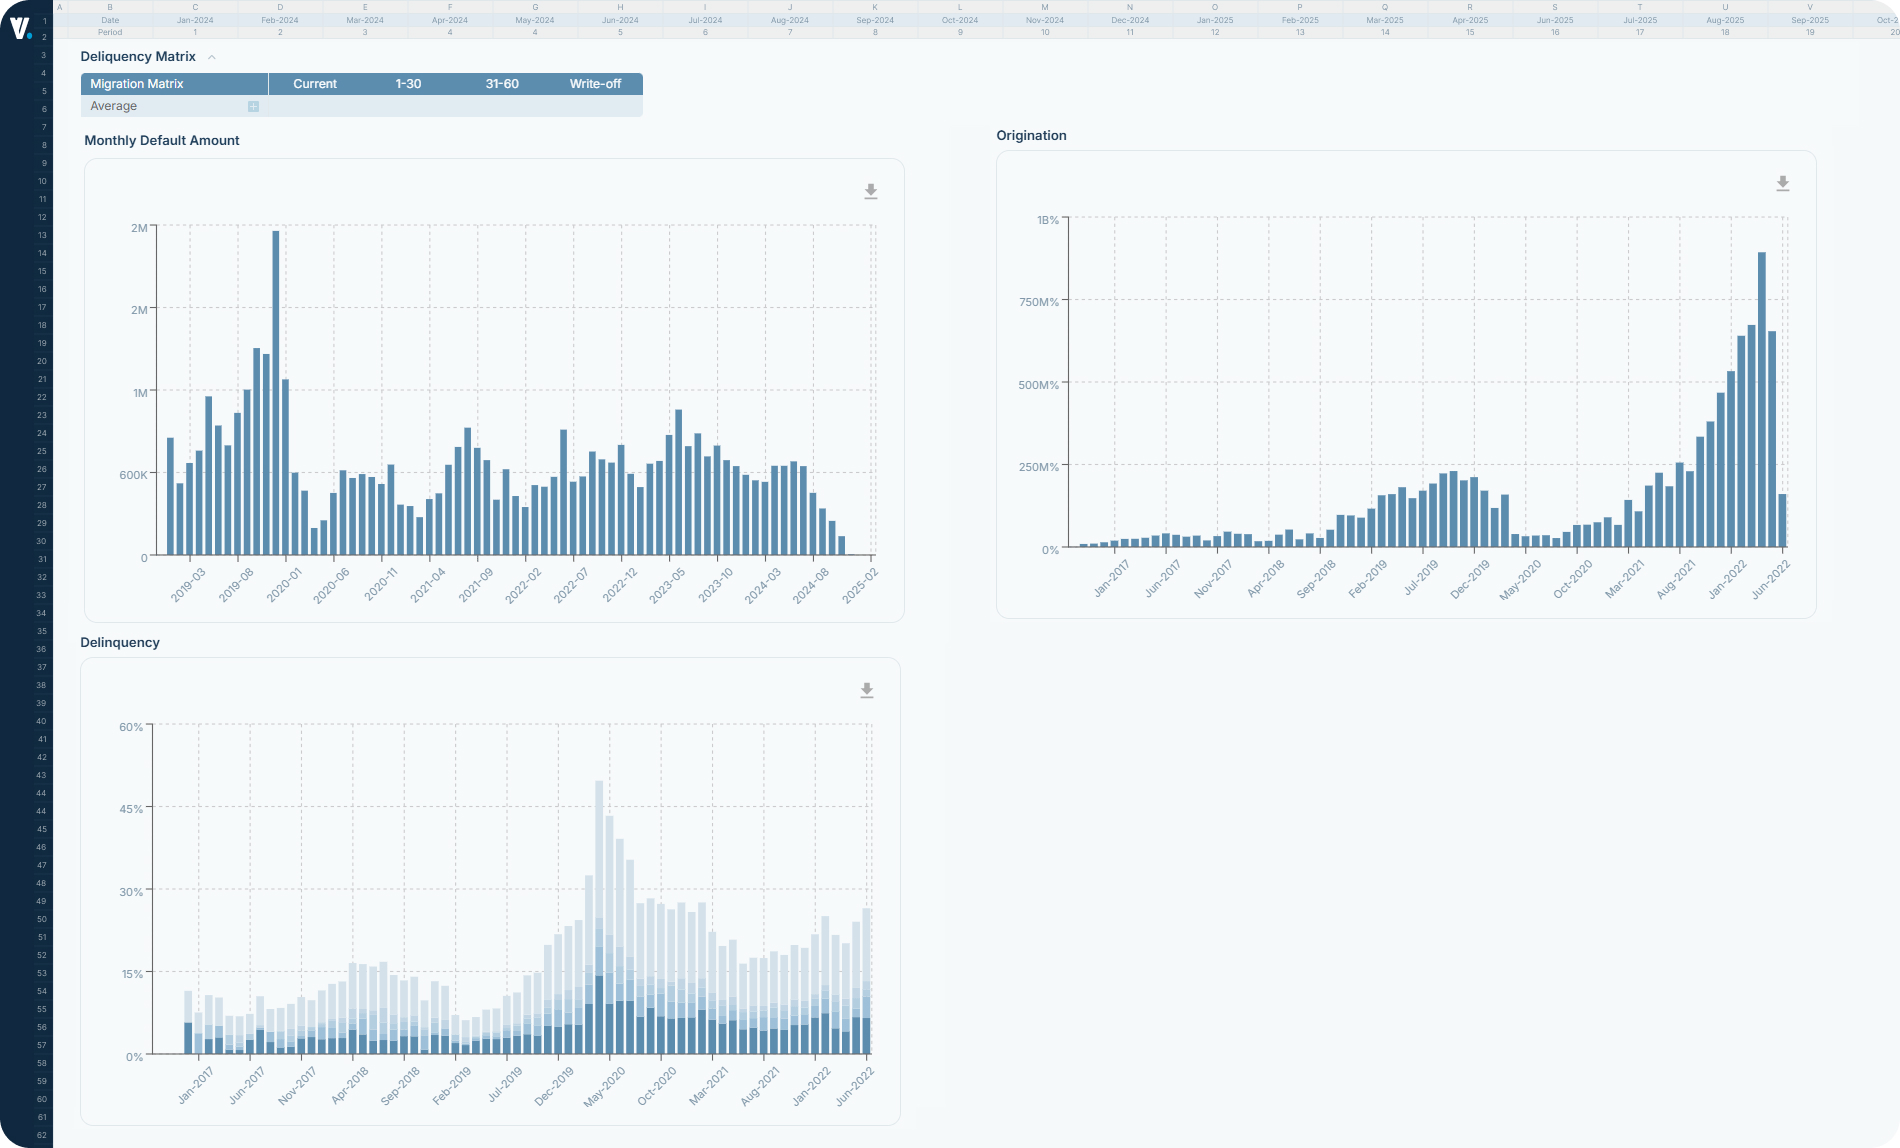Select the Jan-2025 date cell
Screen dimensions: 1900x1148
(1215, 20)
